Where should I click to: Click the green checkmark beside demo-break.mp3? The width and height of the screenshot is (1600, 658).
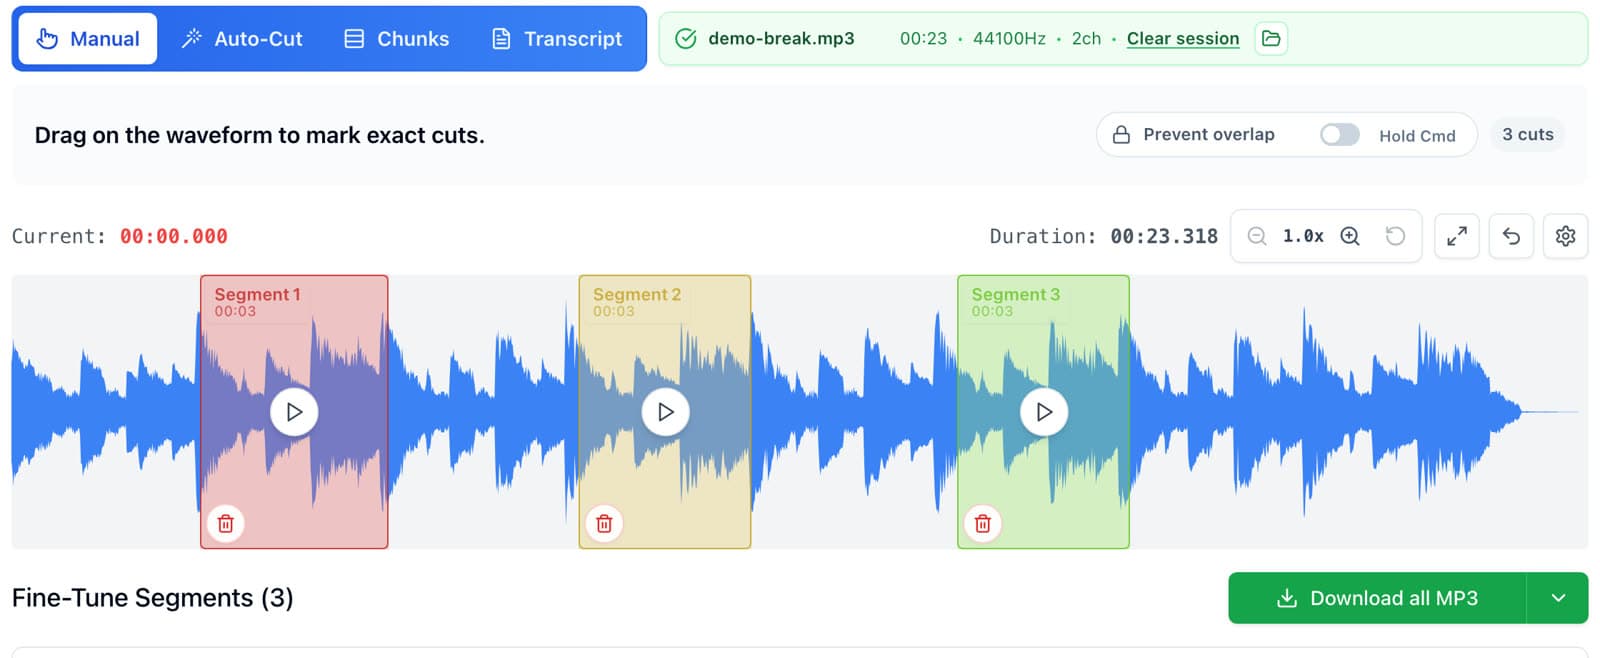click(686, 39)
